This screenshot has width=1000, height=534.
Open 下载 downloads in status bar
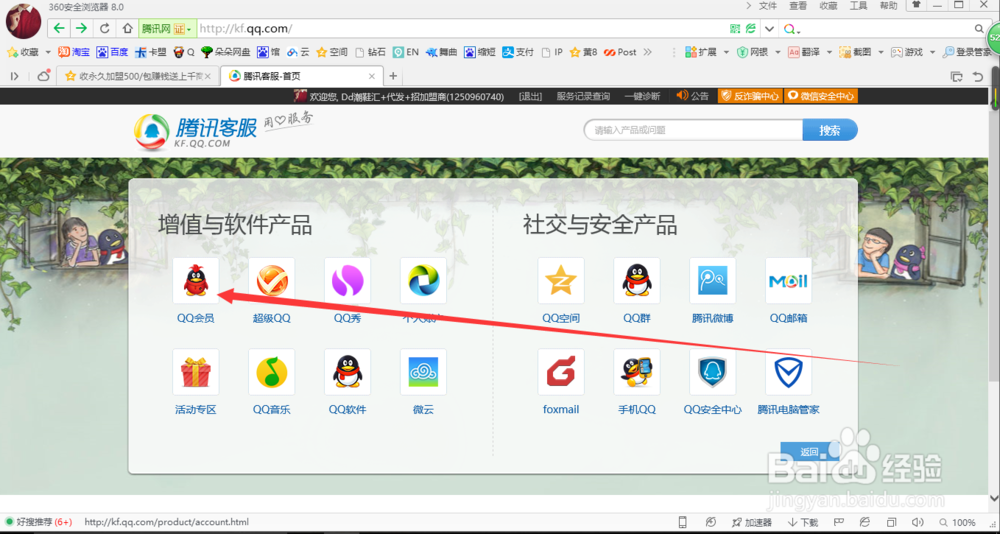pyautogui.click(x=803, y=522)
